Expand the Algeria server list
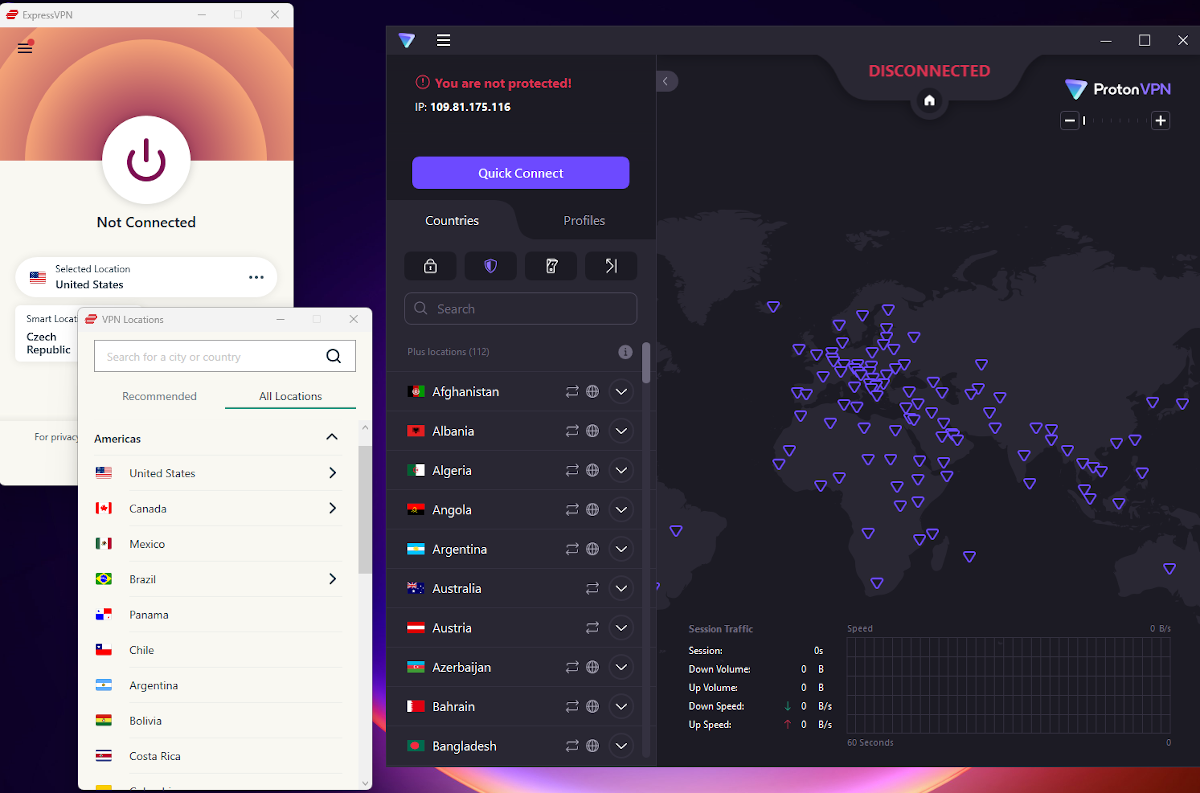 tap(621, 470)
